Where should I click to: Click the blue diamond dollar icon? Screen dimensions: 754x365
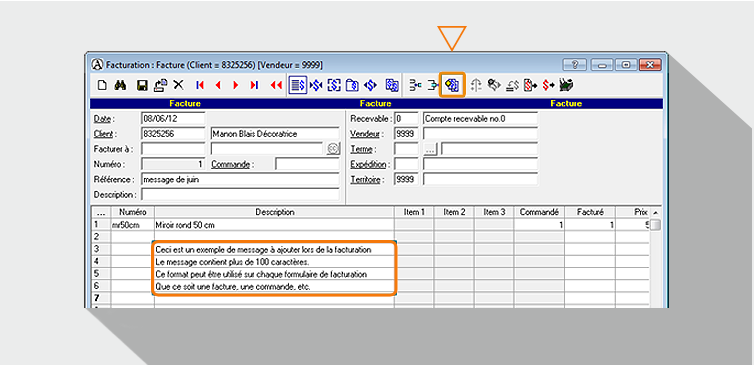[370, 86]
